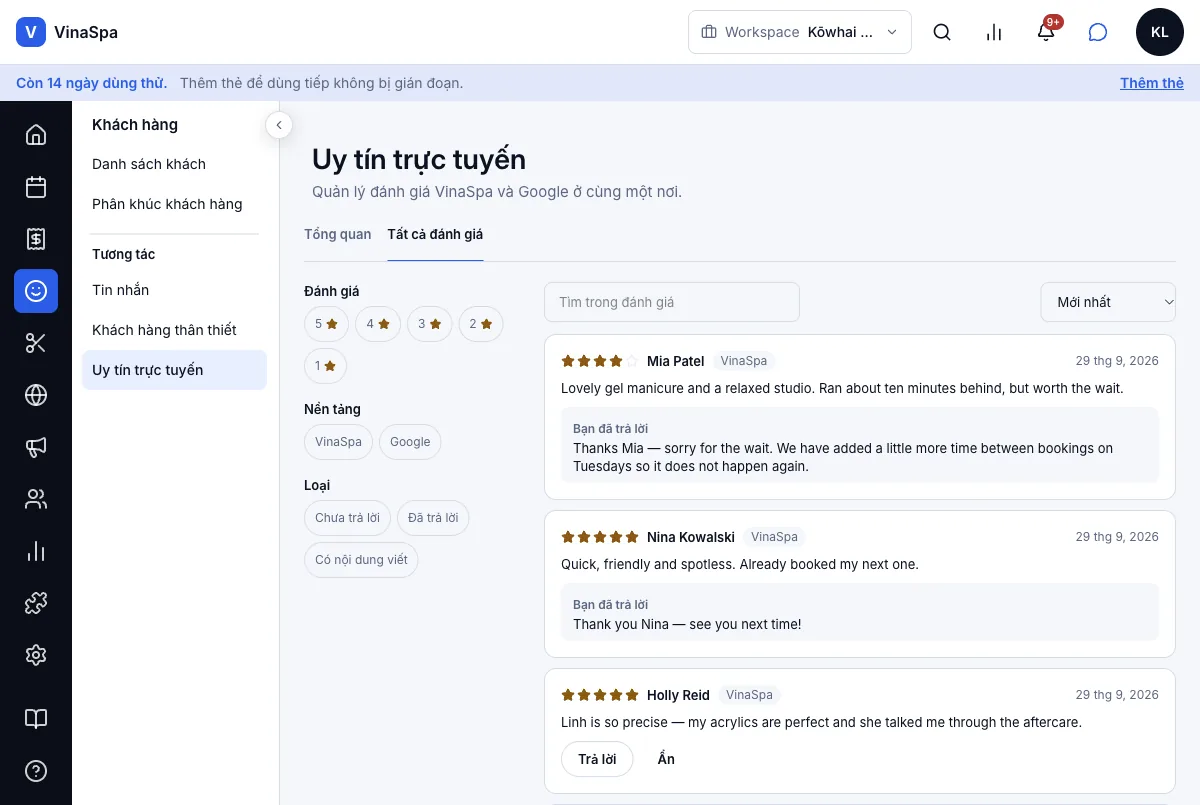Click the 'Thêm thẻ' link
Image resolution: width=1200 pixels, height=805 pixels.
tap(1152, 83)
